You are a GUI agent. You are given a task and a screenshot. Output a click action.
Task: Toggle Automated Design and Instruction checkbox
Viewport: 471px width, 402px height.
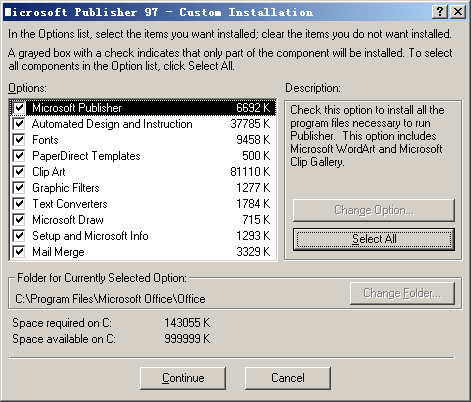(19, 124)
